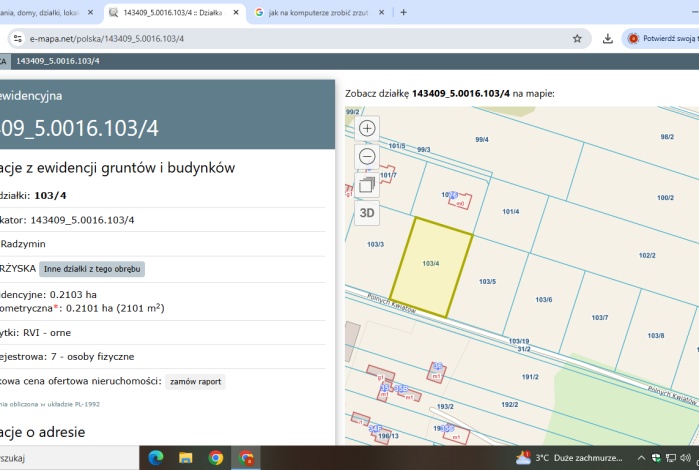Open the browser downloads icon
Screen dimensions: 699x470
point(608,39)
